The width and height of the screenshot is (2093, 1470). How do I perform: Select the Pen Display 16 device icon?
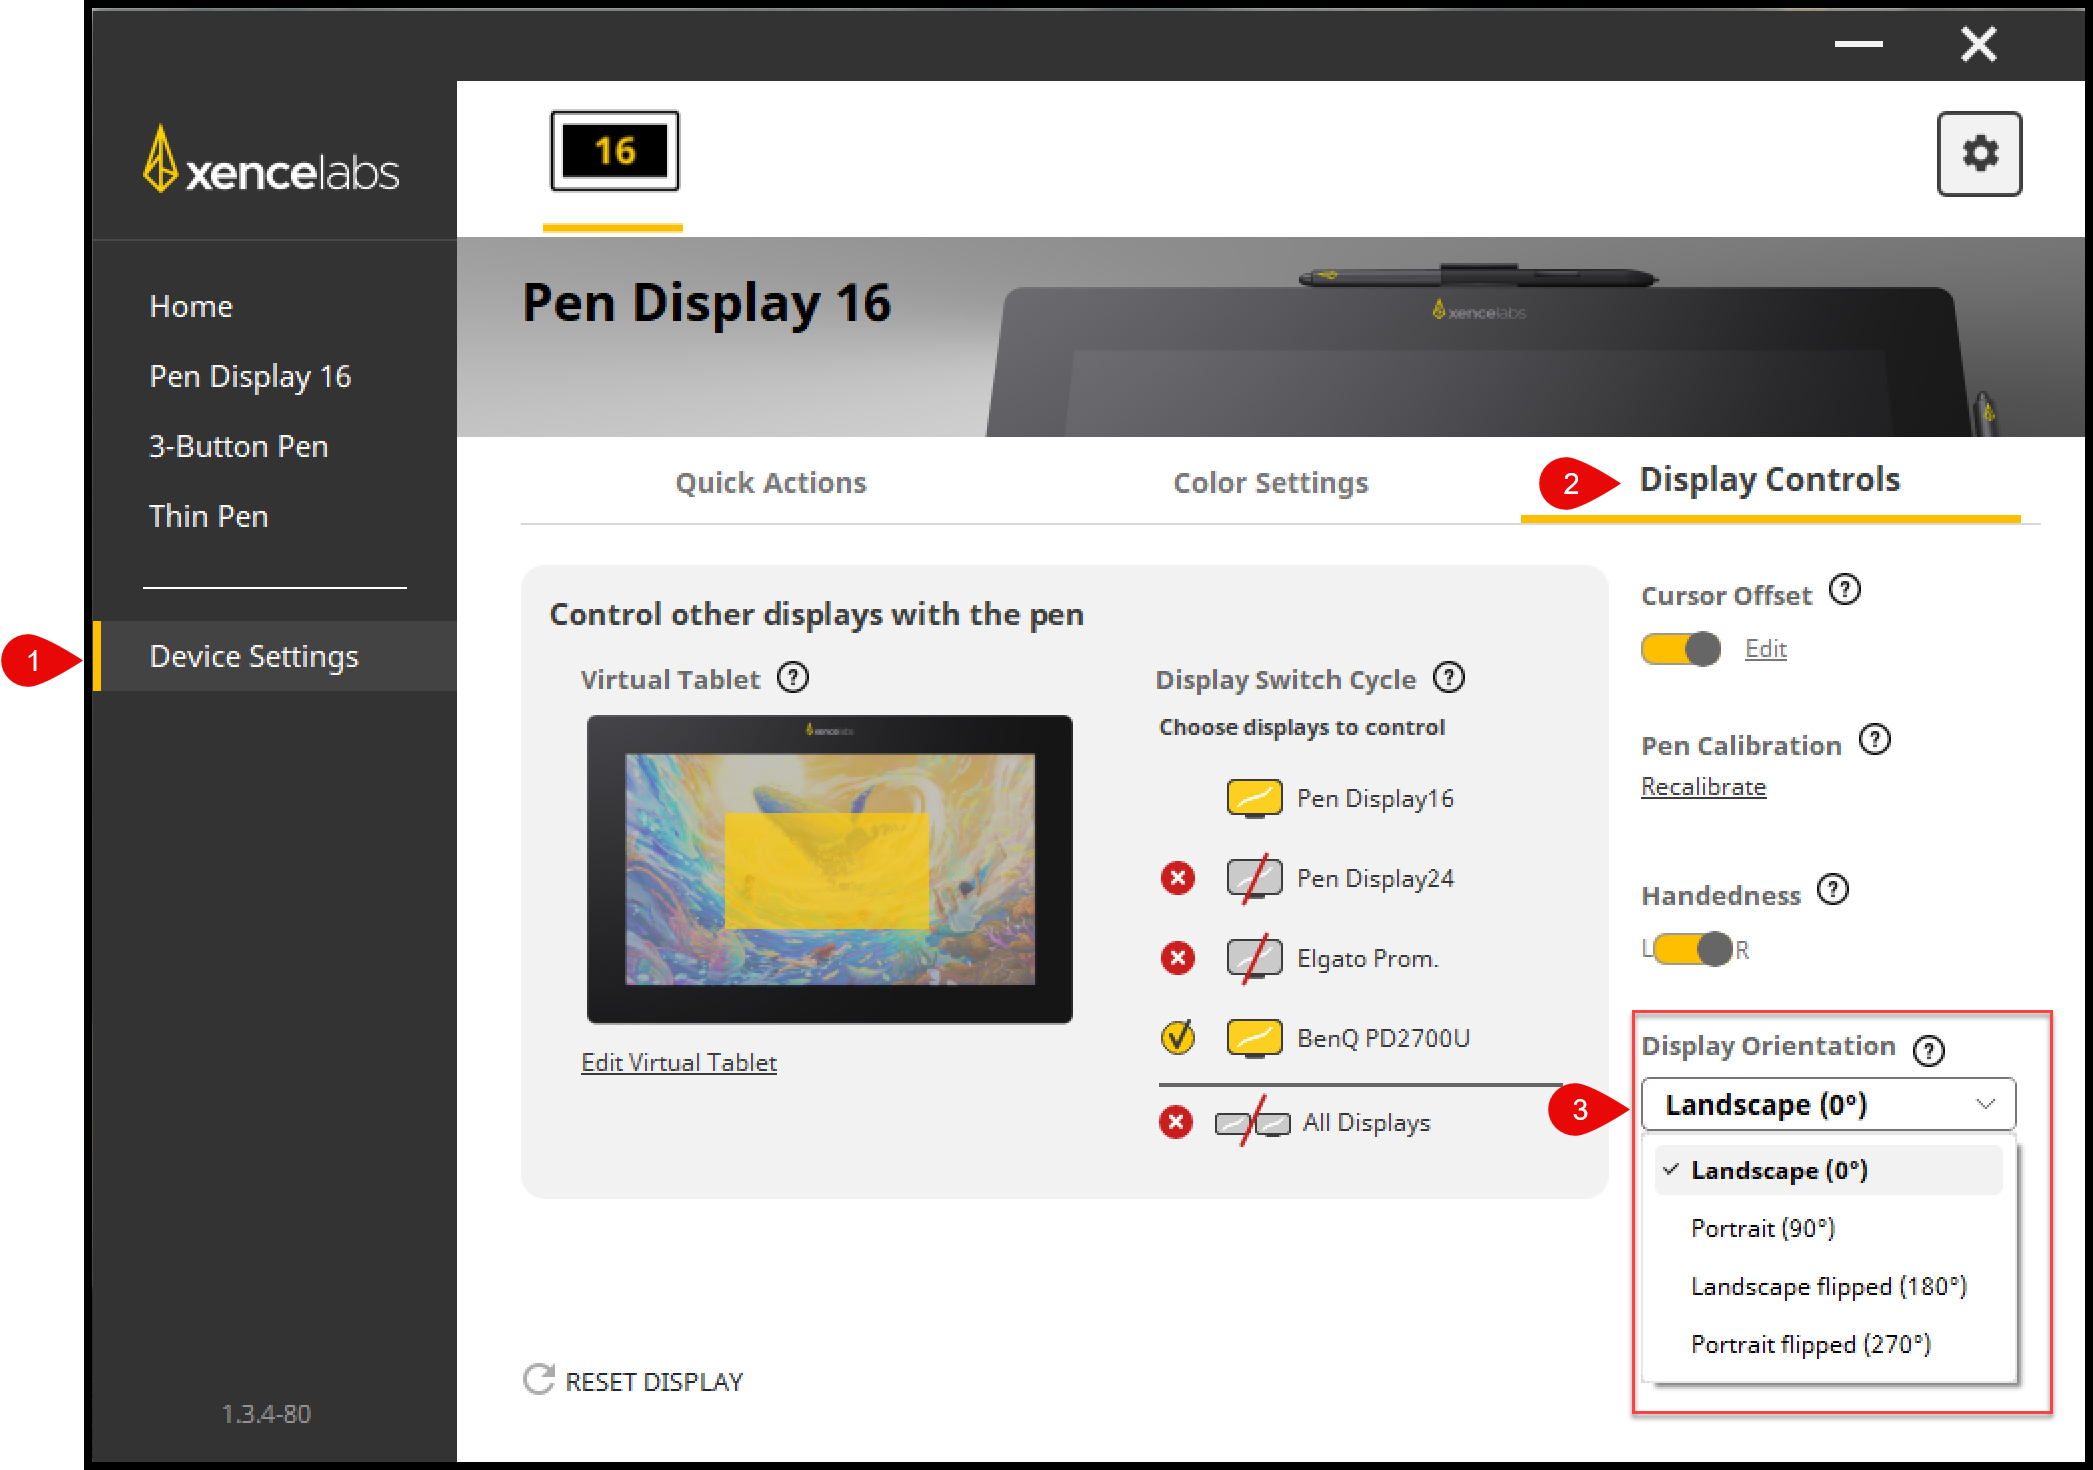tap(614, 152)
